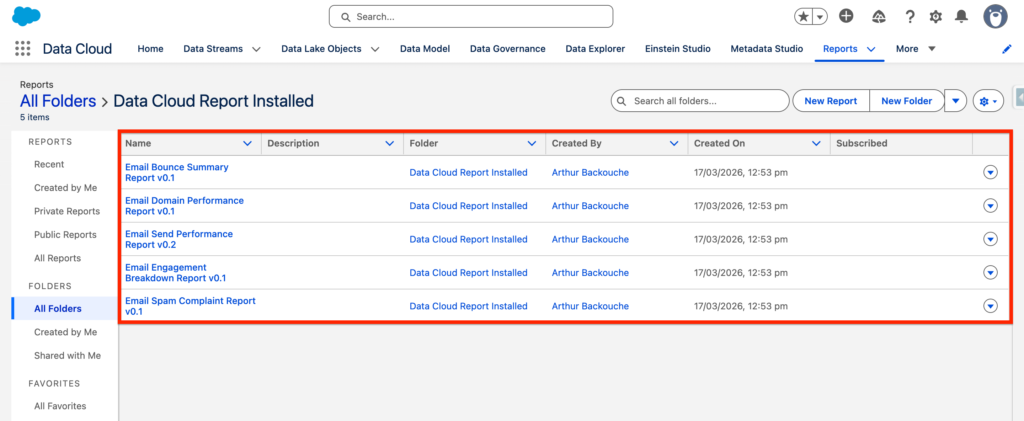Click the Search all folders field
The height and width of the screenshot is (421, 1024).
pyautogui.click(x=708, y=101)
